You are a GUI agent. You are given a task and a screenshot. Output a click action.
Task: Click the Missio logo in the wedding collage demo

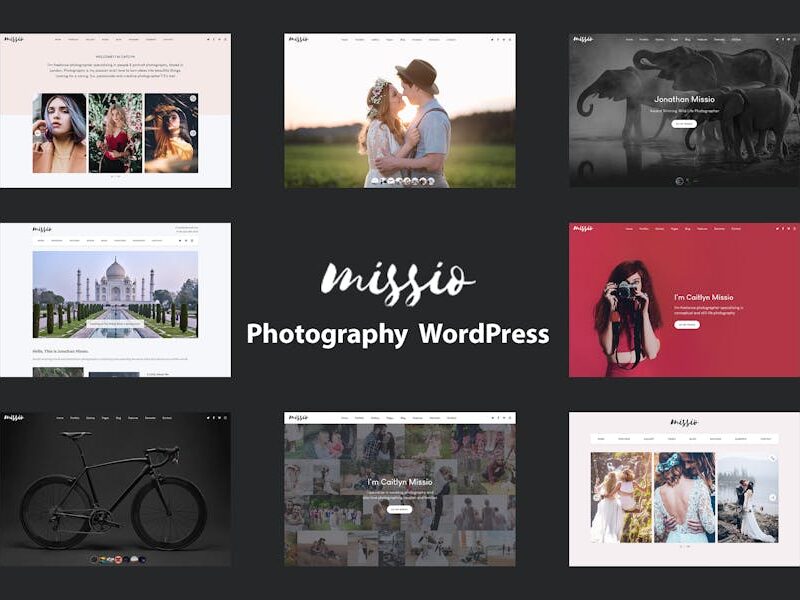coord(298,418)
